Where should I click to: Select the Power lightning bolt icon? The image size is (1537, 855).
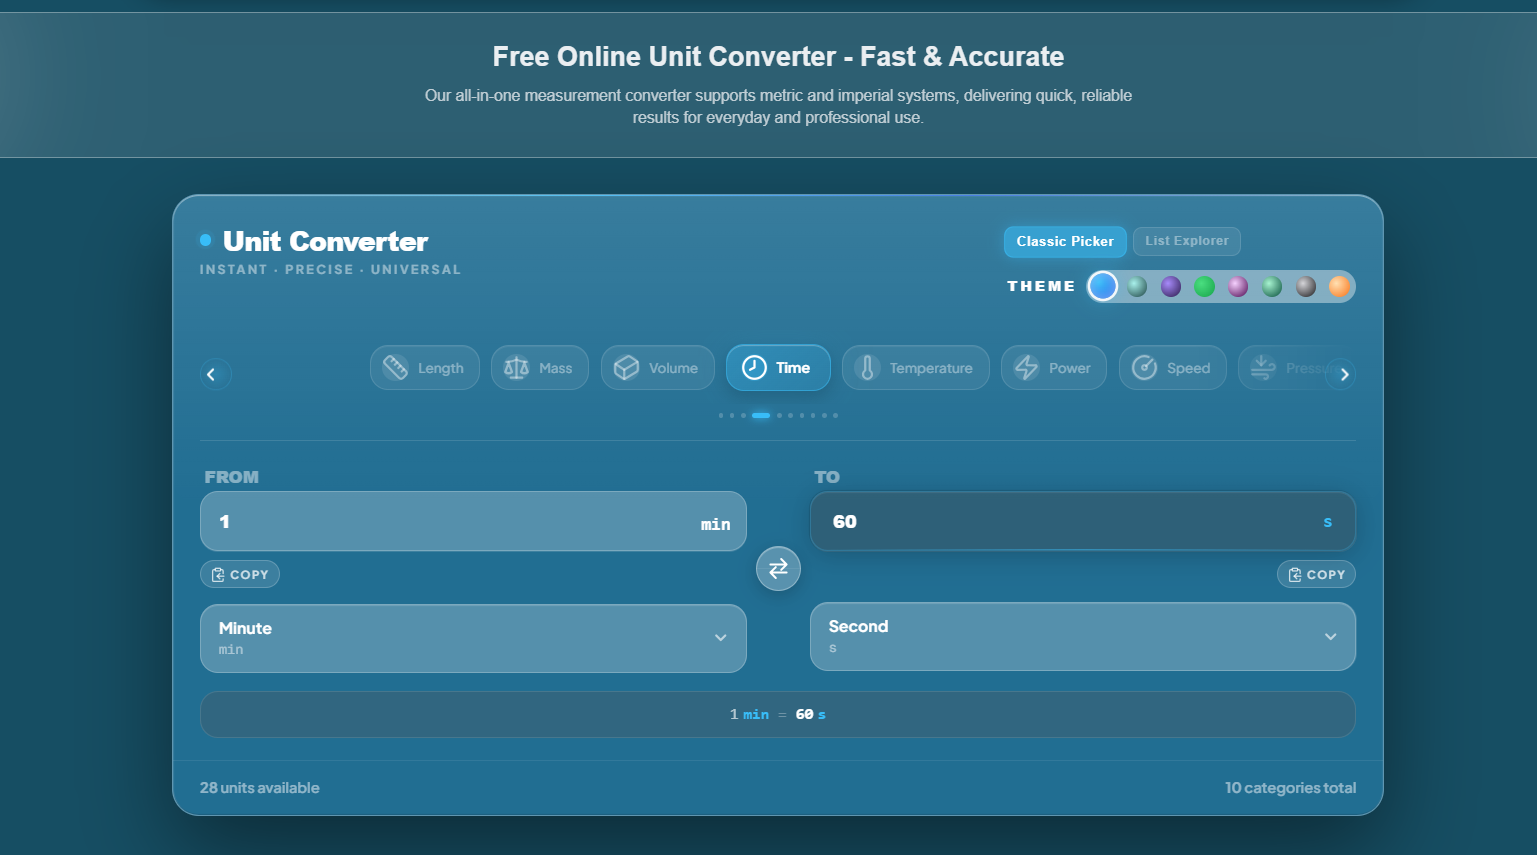(x=1026, y=368)
